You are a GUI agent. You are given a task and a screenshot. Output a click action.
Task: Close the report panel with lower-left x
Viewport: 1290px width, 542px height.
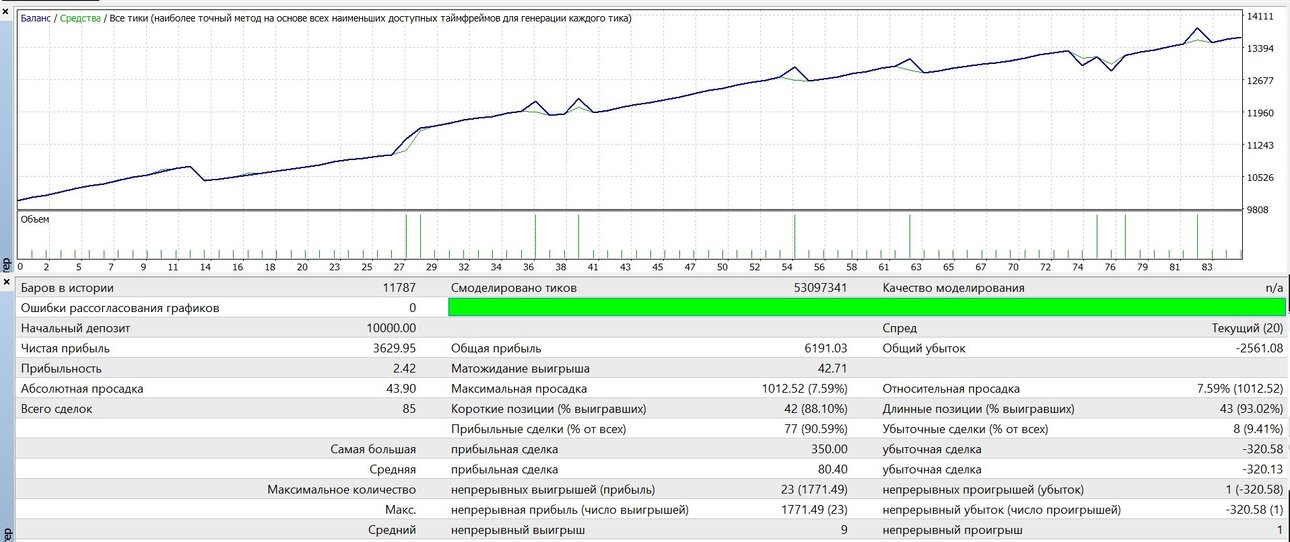4,282
